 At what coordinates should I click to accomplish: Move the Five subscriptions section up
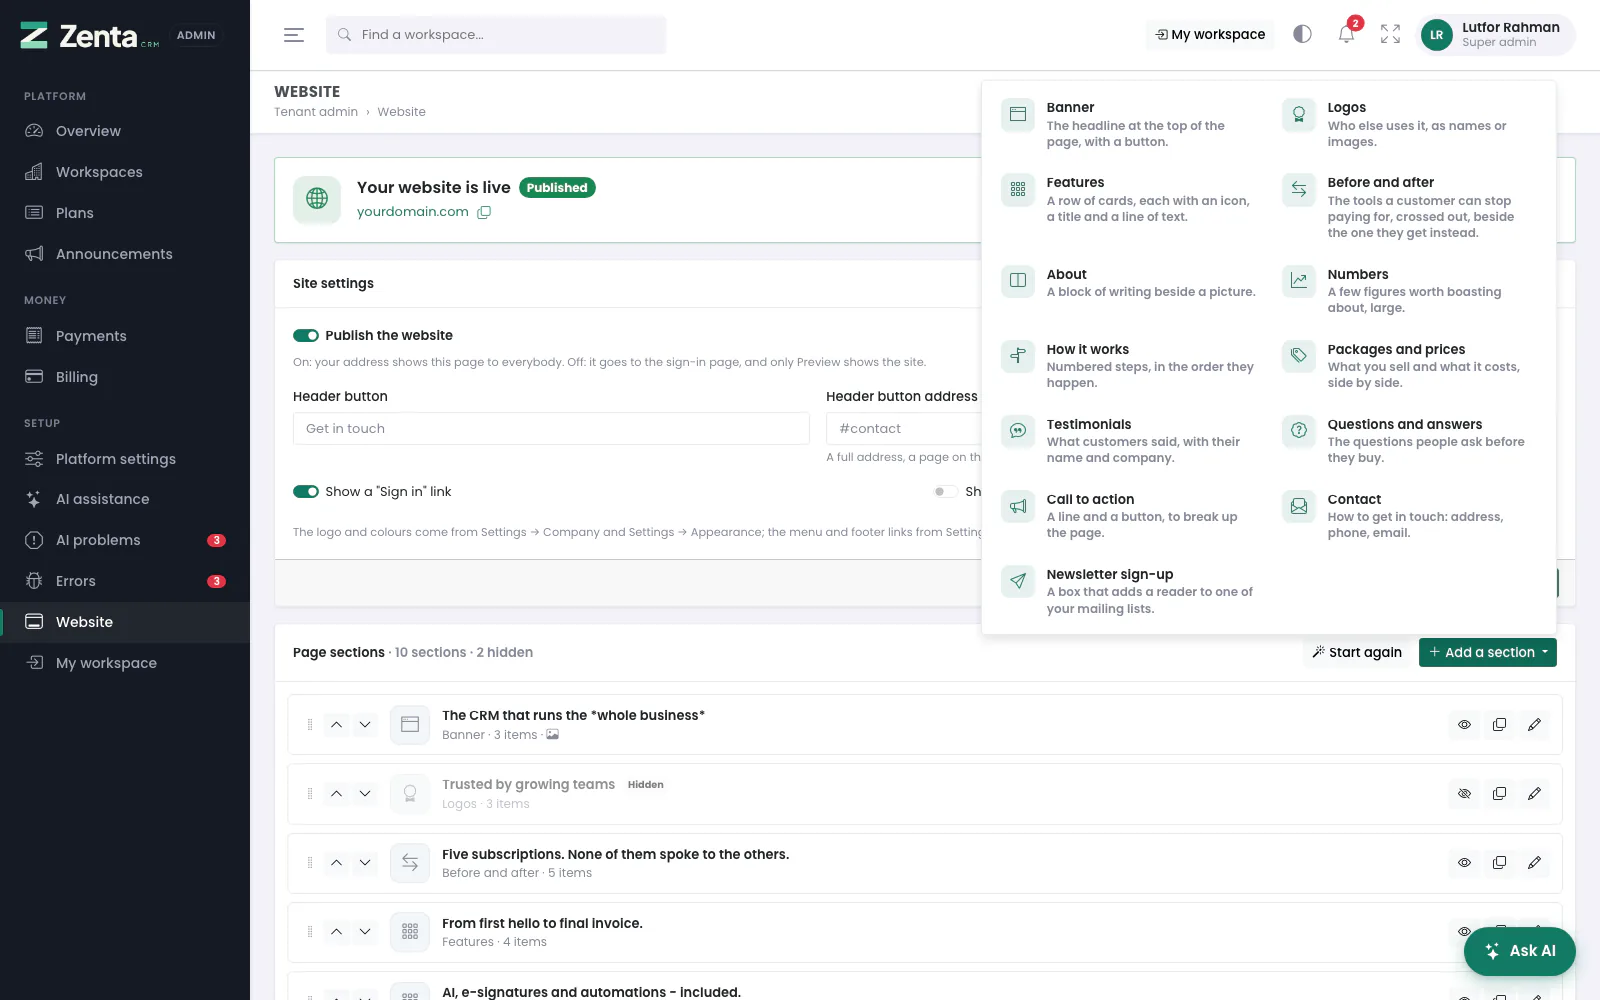(x=337, y=863)
